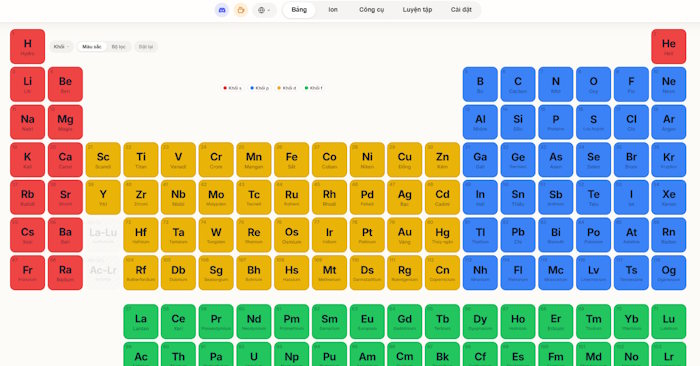Open the Magnesium (Mg) element tile
Image resolution: width=700 pixels, height=366 pixels.
65,122
